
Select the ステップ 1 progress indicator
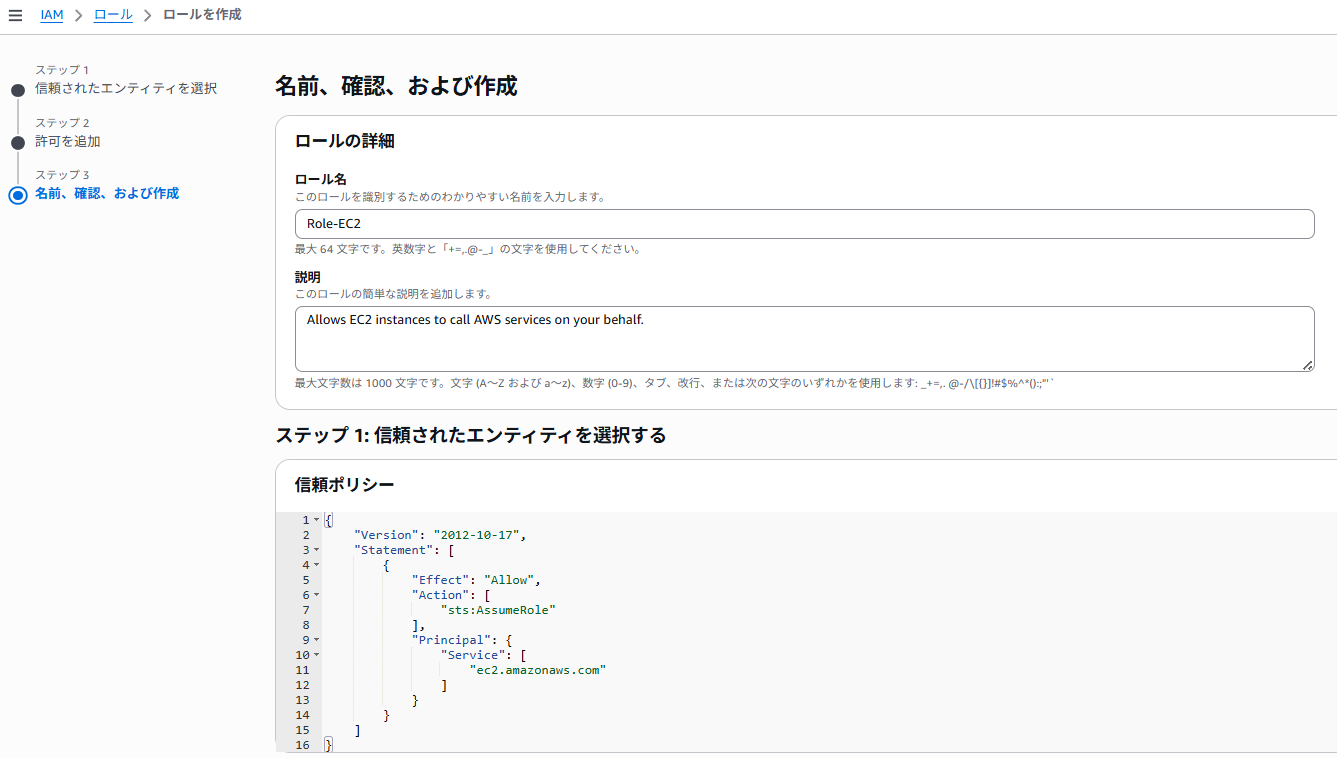point(16,88)
